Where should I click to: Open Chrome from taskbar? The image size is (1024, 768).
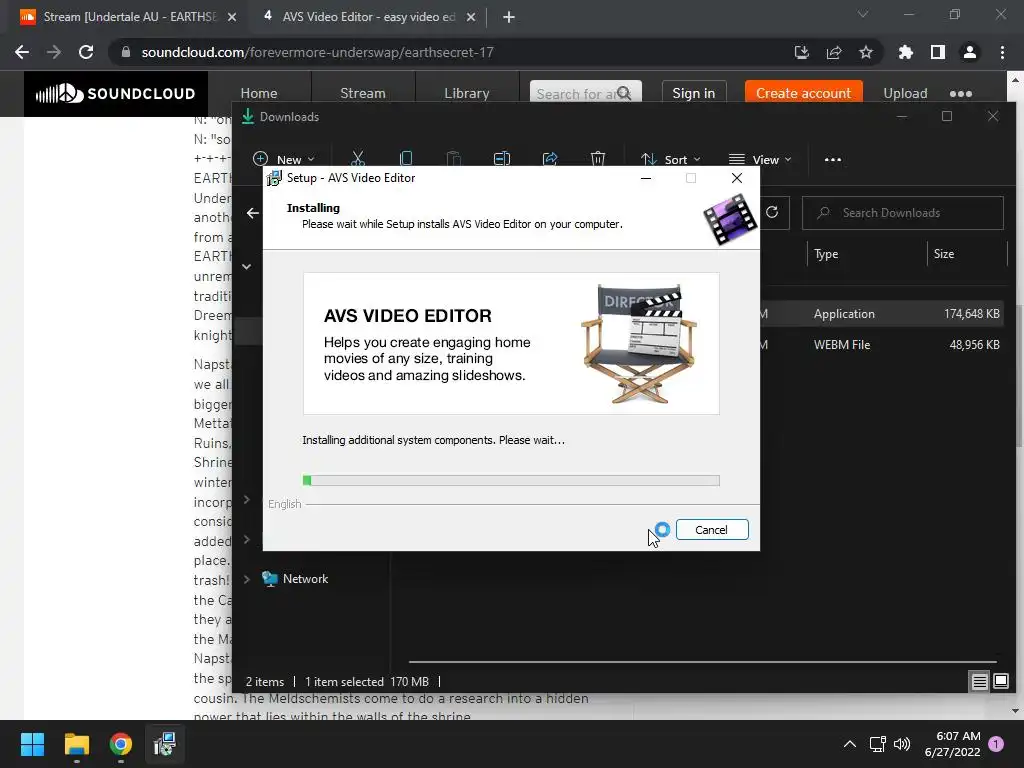tap(121, 744)
